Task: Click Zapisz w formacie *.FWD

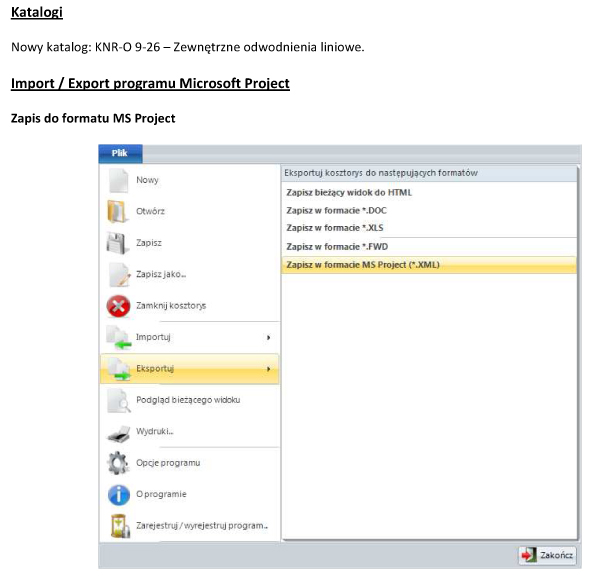Action: (429, 247)
